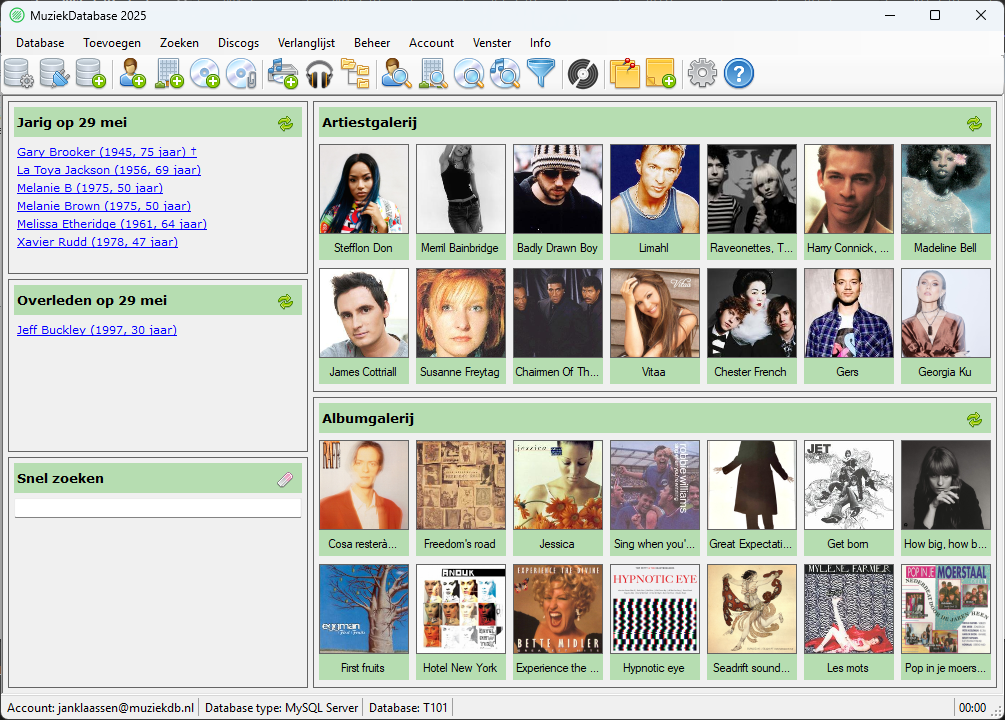Viewport: 1005px width, 720px height.
Task: Open the Beheer menu
Action: [x=372, y=43]
